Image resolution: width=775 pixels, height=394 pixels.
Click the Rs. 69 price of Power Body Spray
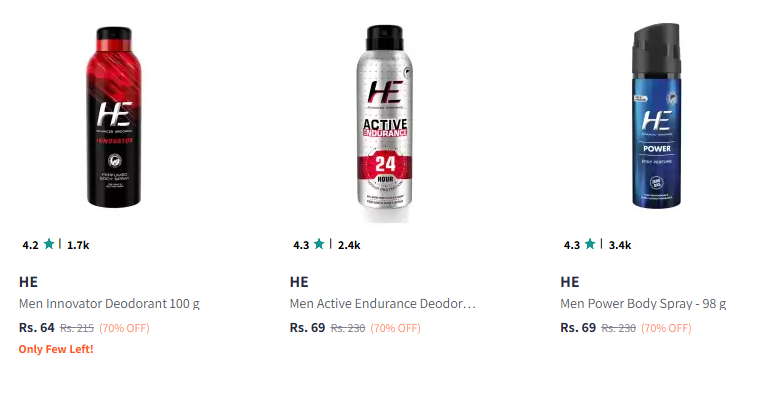point(578,328)
